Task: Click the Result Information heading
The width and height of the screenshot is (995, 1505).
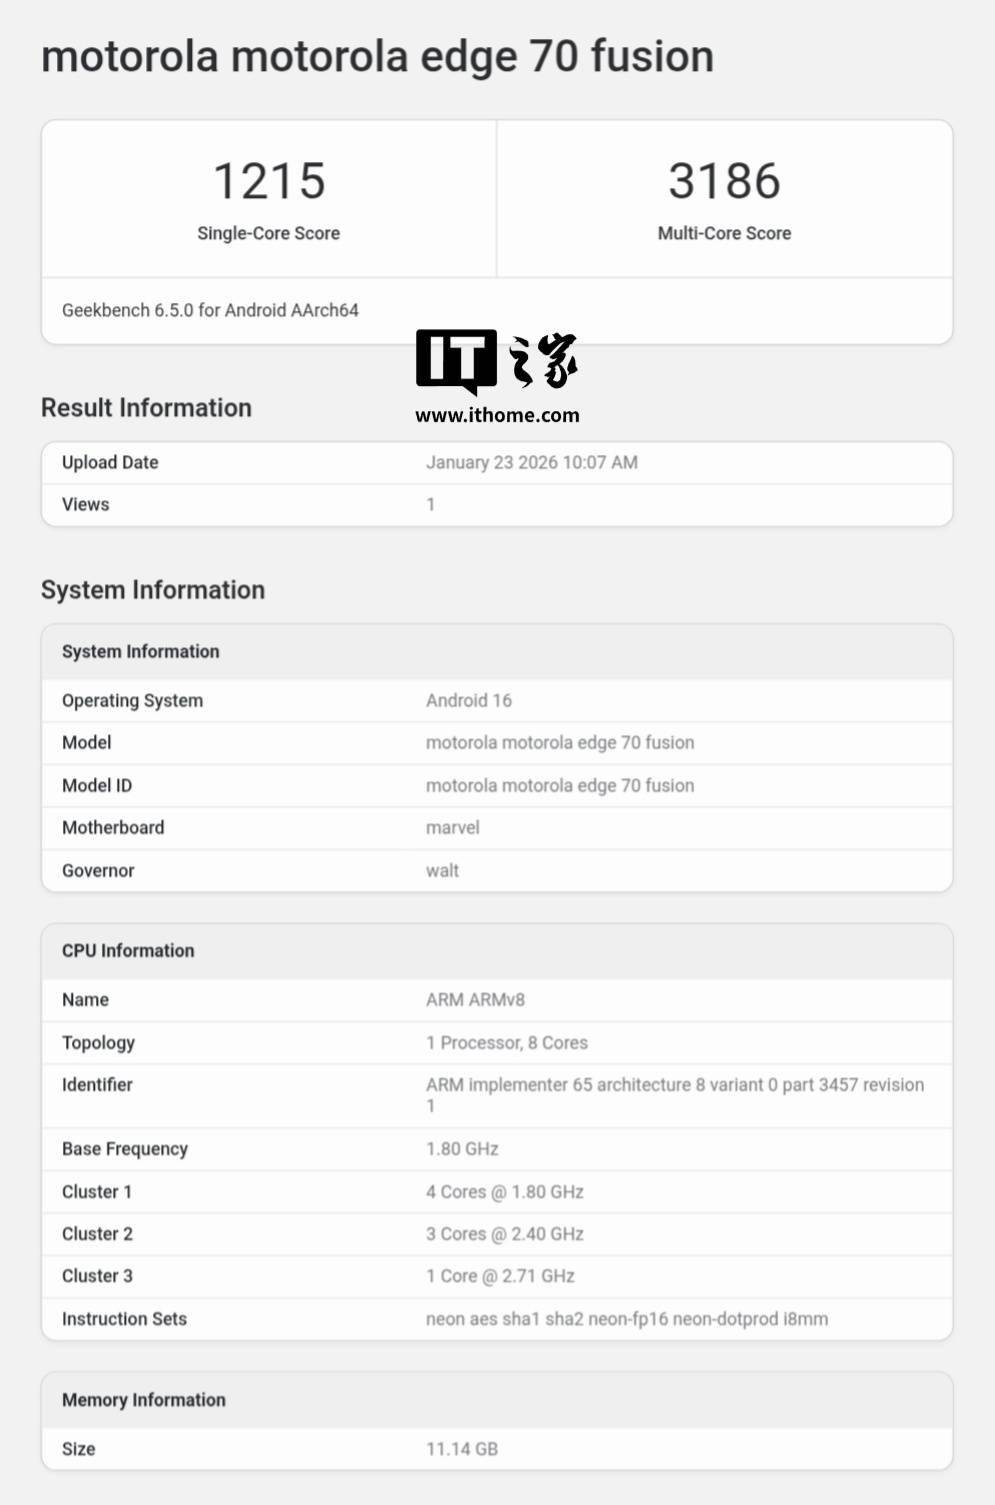Action: 146,408
